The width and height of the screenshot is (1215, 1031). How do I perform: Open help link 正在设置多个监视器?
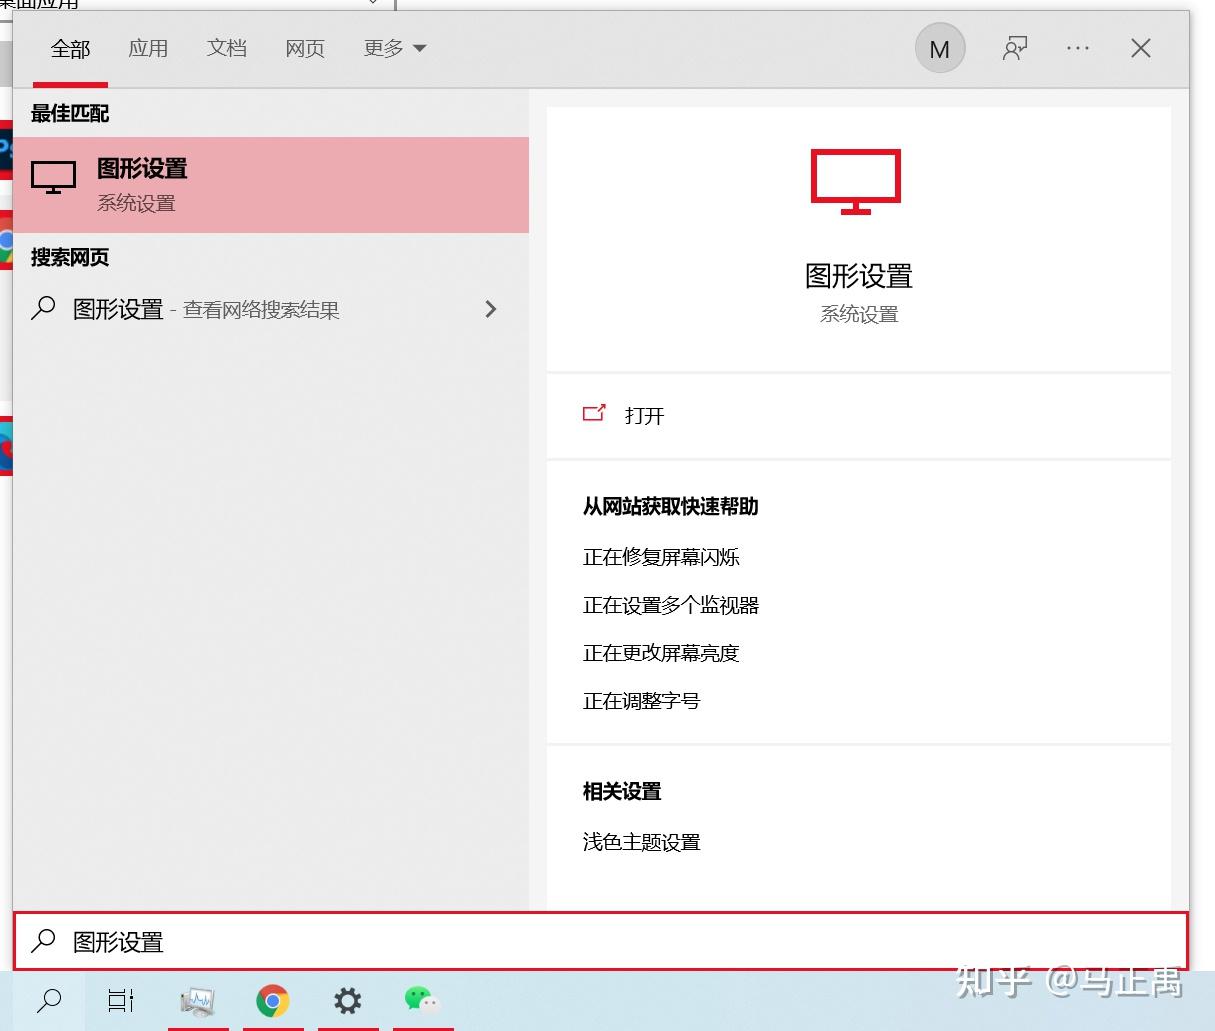(x=671, y=605)
